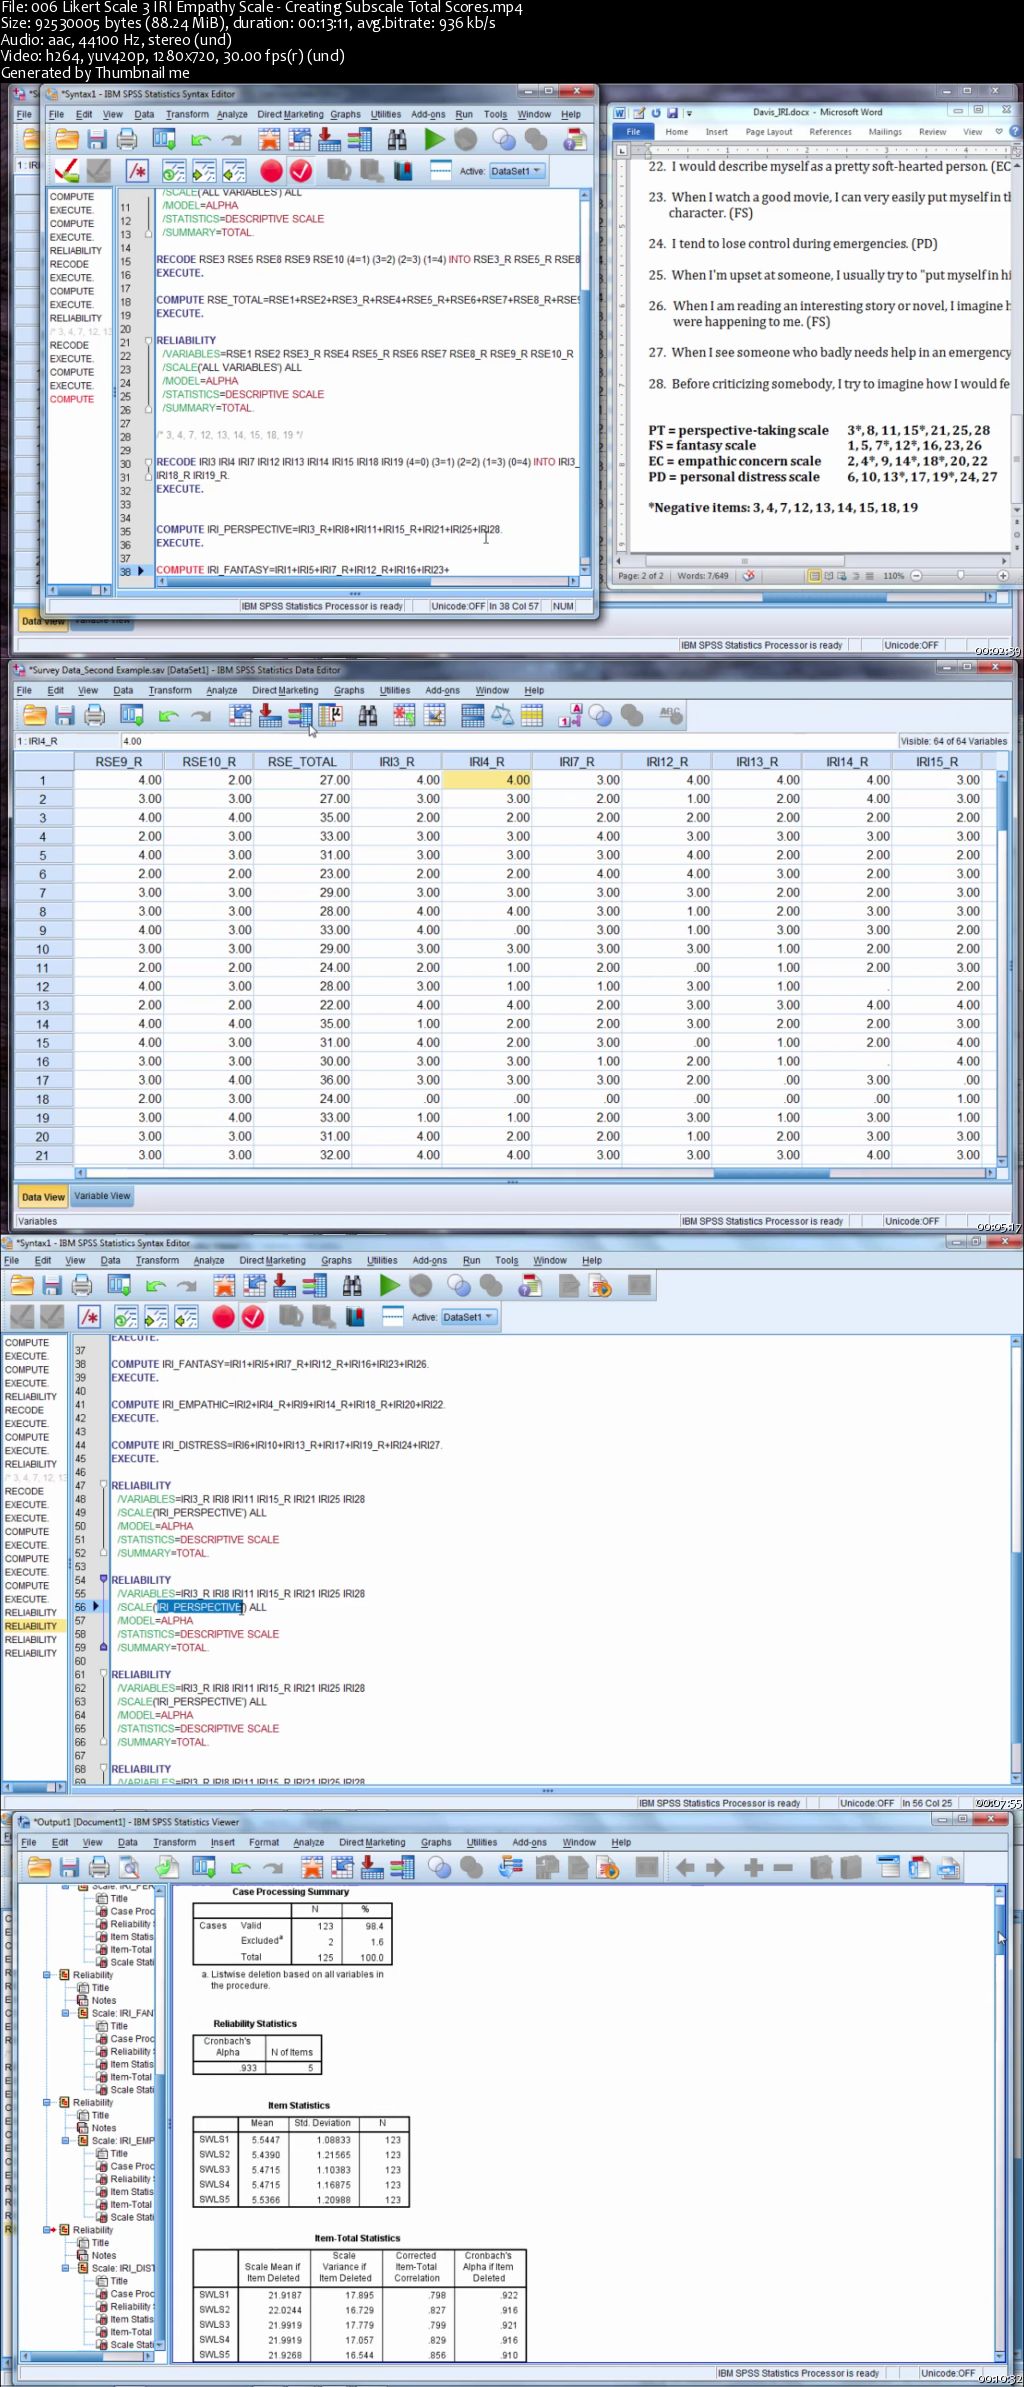Toggle comment selection button in maximized Syntax Editor
Screen dimensions: 1024x2387
(90, 1317)
